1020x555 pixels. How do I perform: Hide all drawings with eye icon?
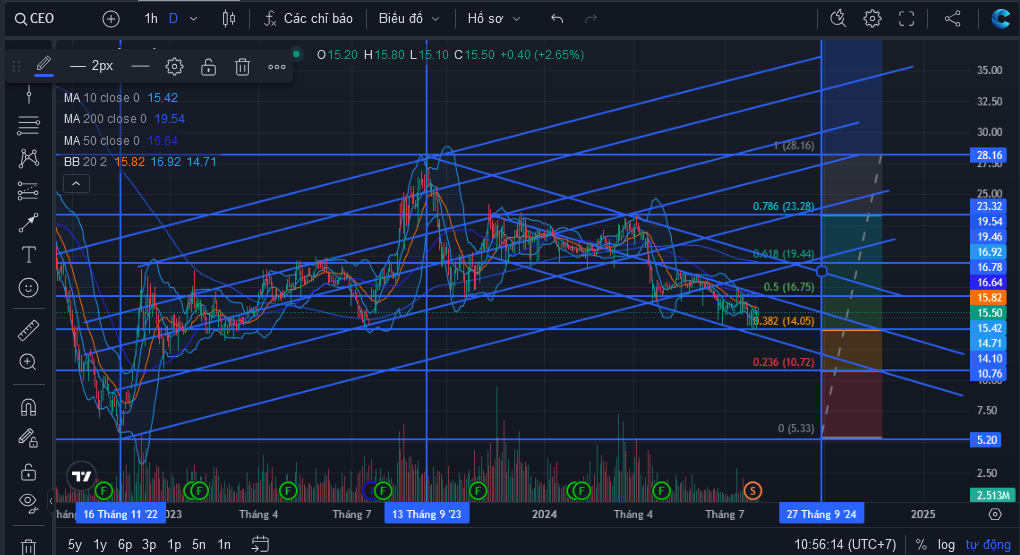tap(28, 502)
